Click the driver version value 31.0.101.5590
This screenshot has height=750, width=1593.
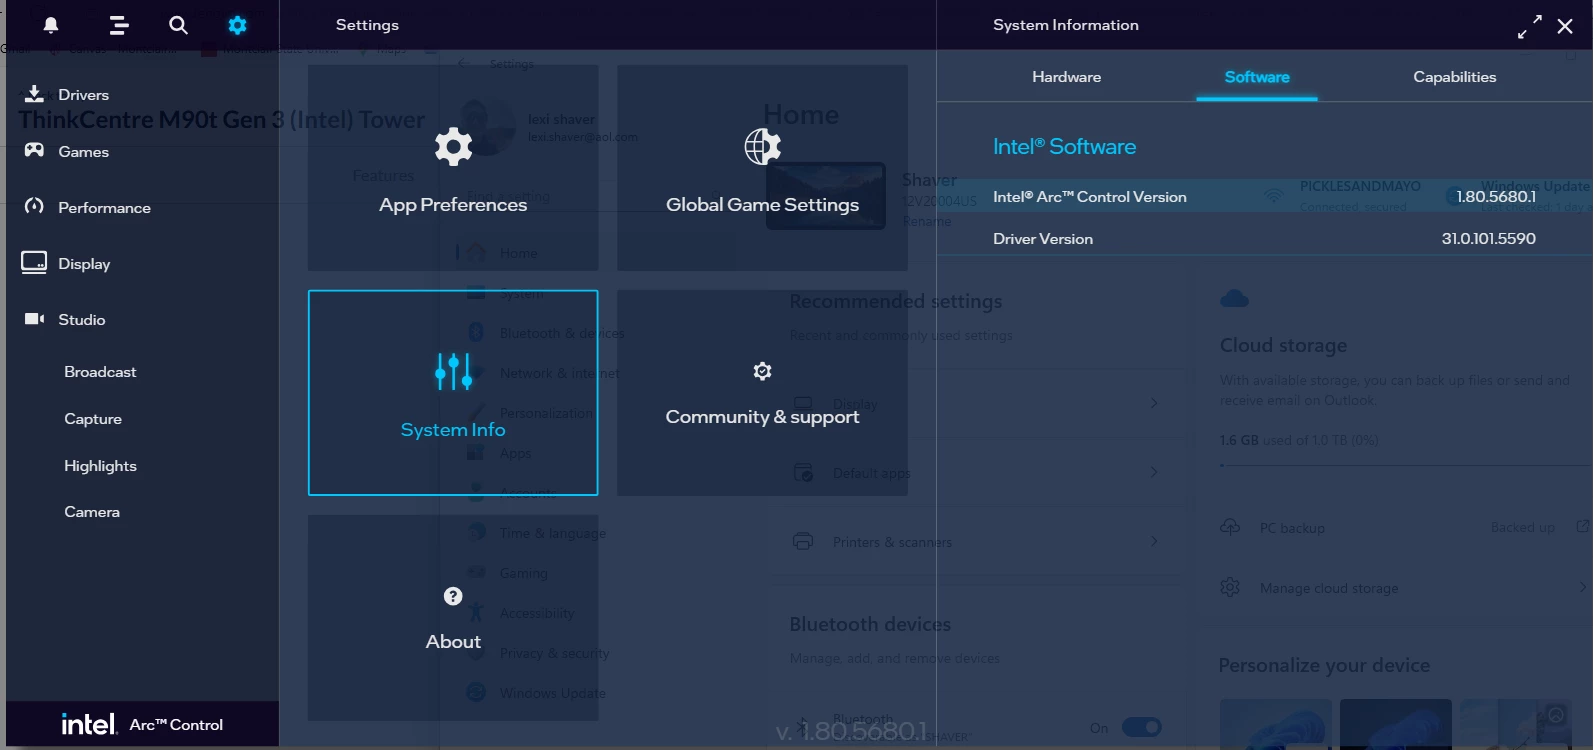pos(1488,238)
